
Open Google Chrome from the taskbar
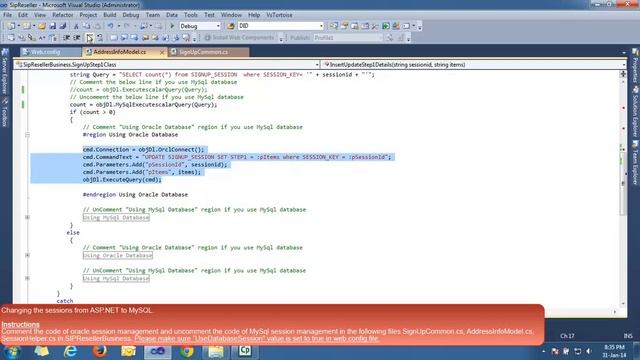click(x=187, y=351)
